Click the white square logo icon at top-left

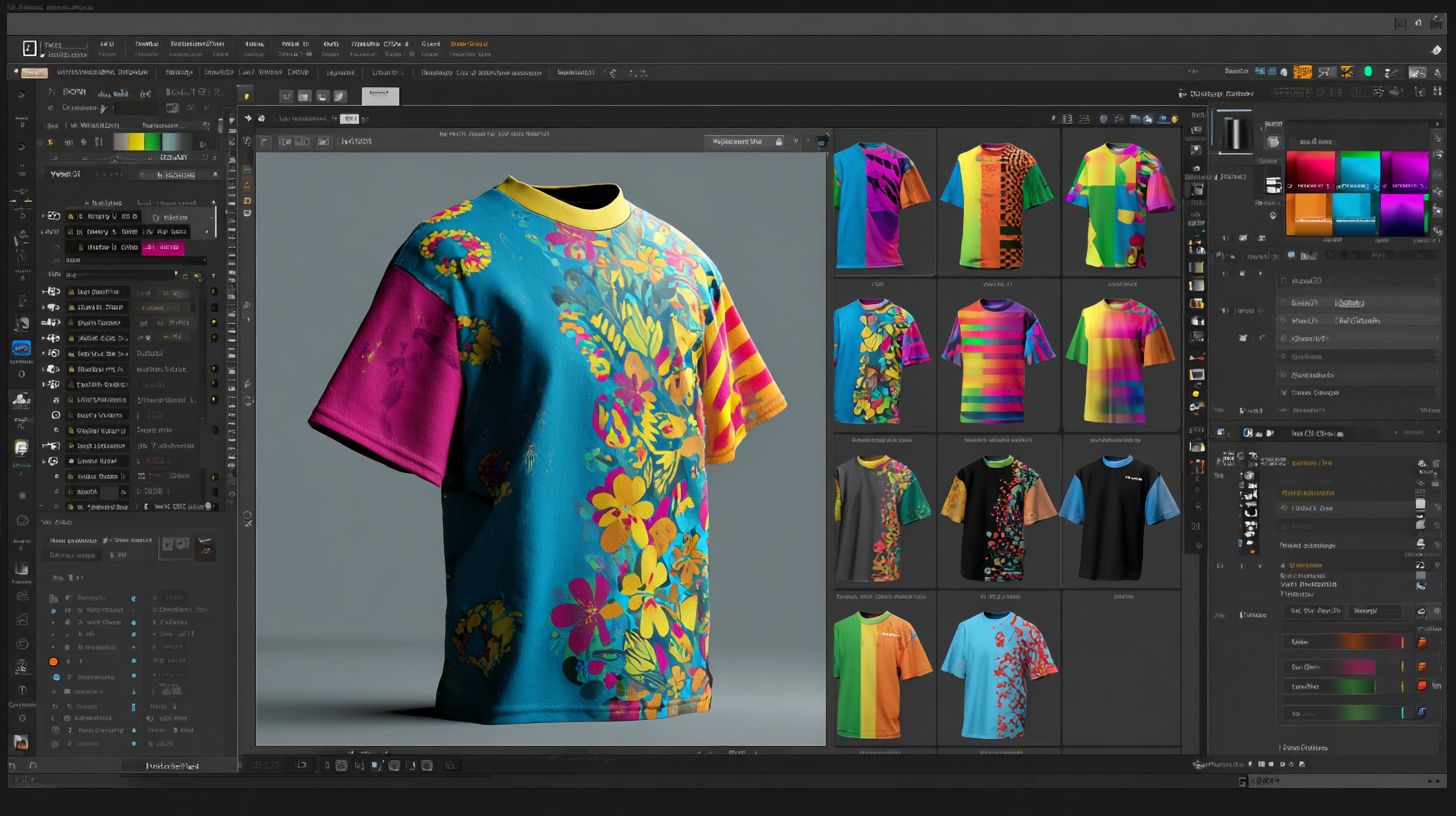tap(29, 48)
